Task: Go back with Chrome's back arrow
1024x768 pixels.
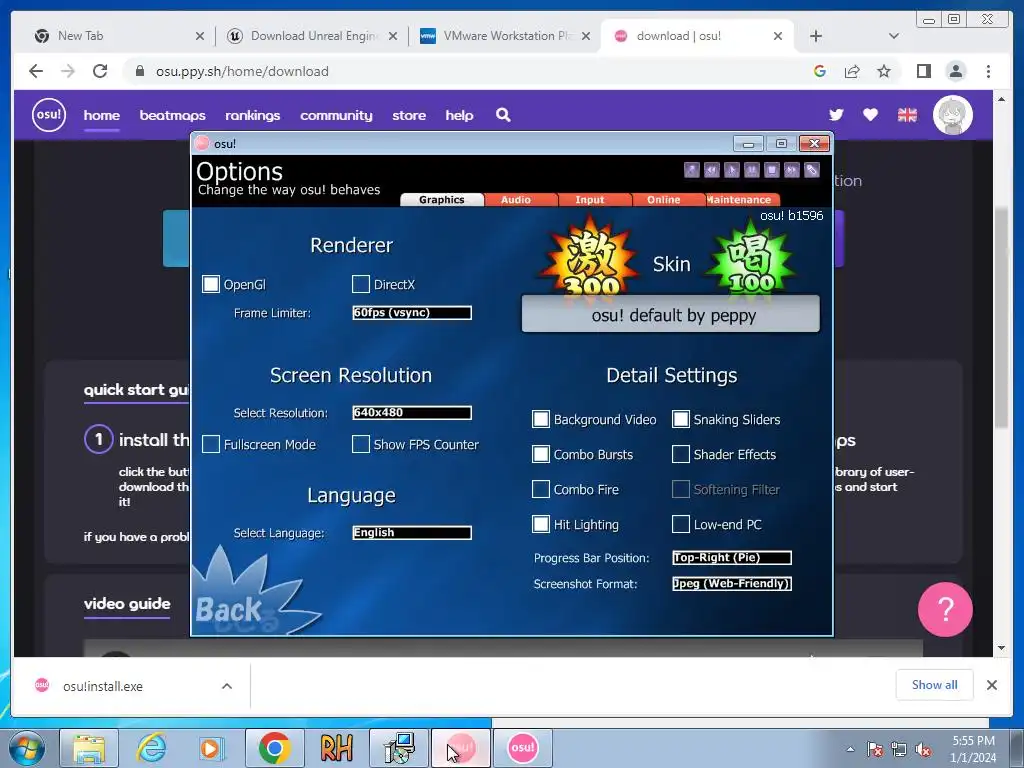Action: [x=36, y=71]
